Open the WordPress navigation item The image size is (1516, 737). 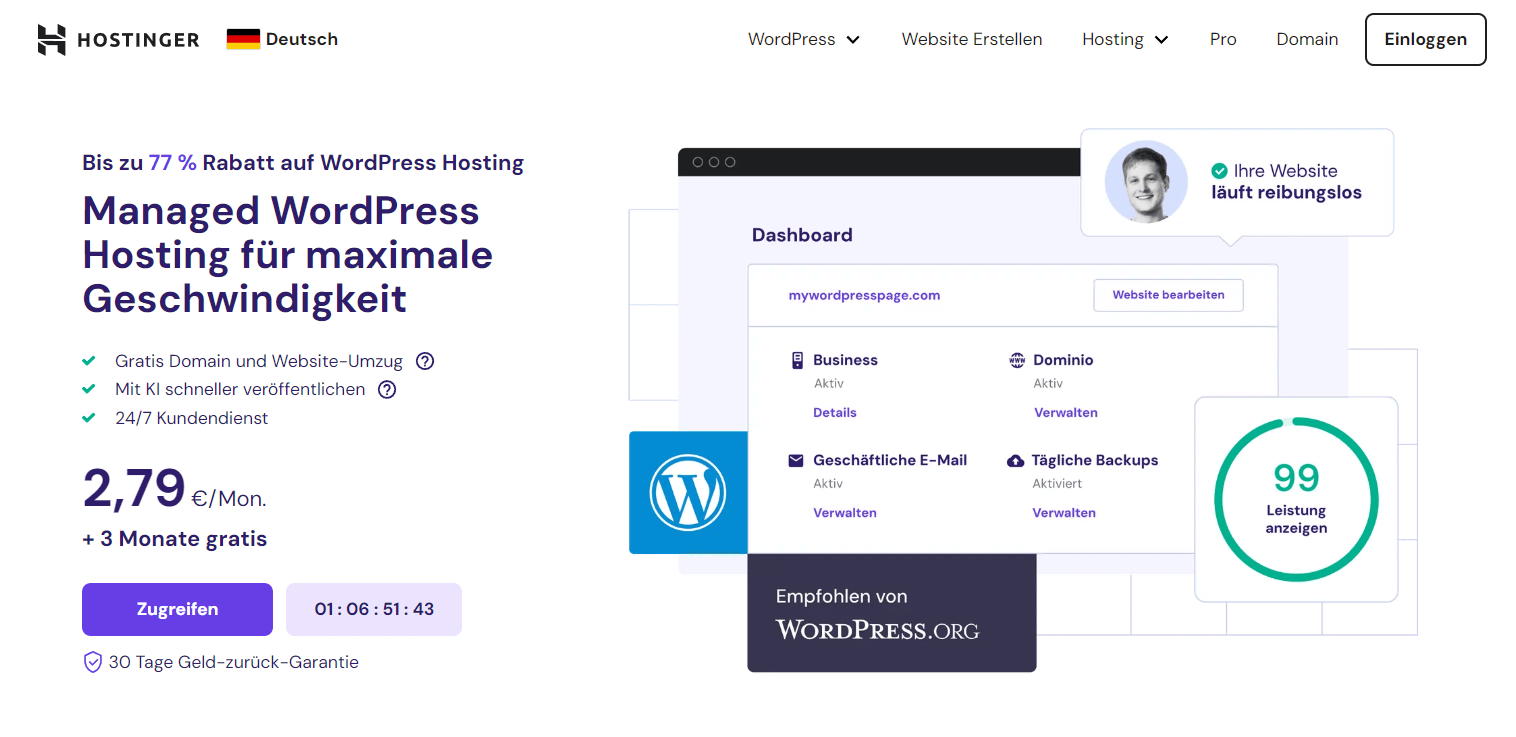pos(804,39)
